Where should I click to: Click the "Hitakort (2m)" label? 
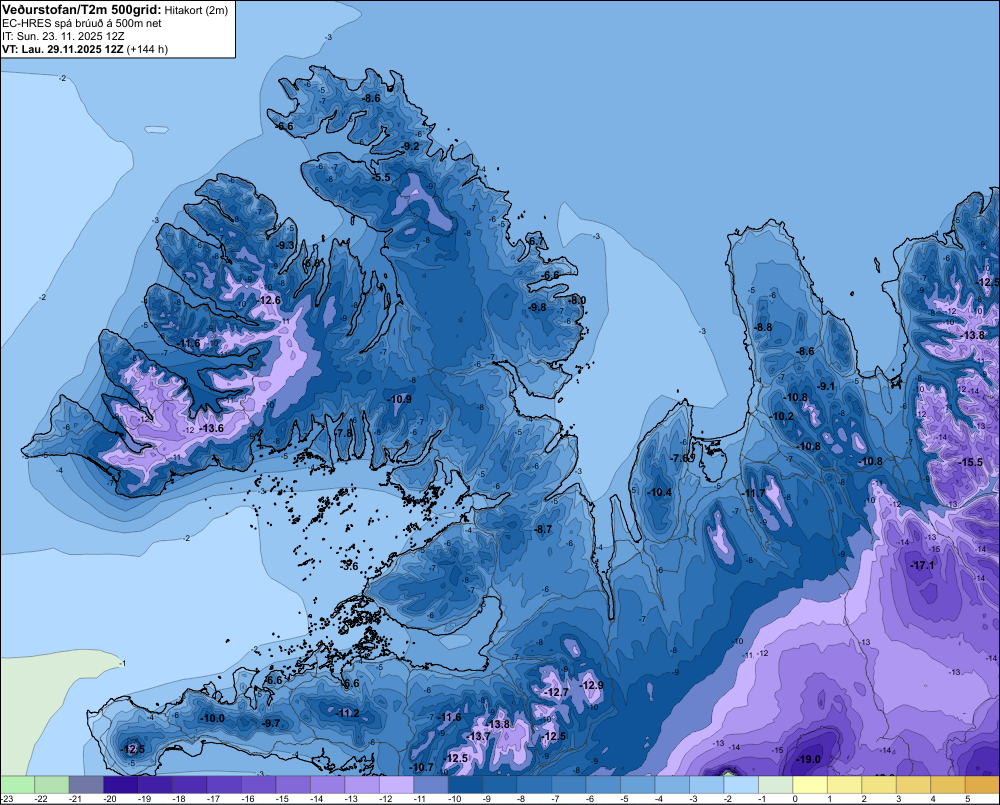(x=197, y=11)
